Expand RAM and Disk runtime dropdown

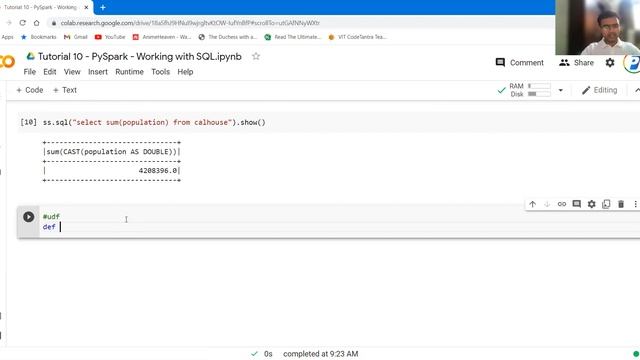tap(560, 90)
